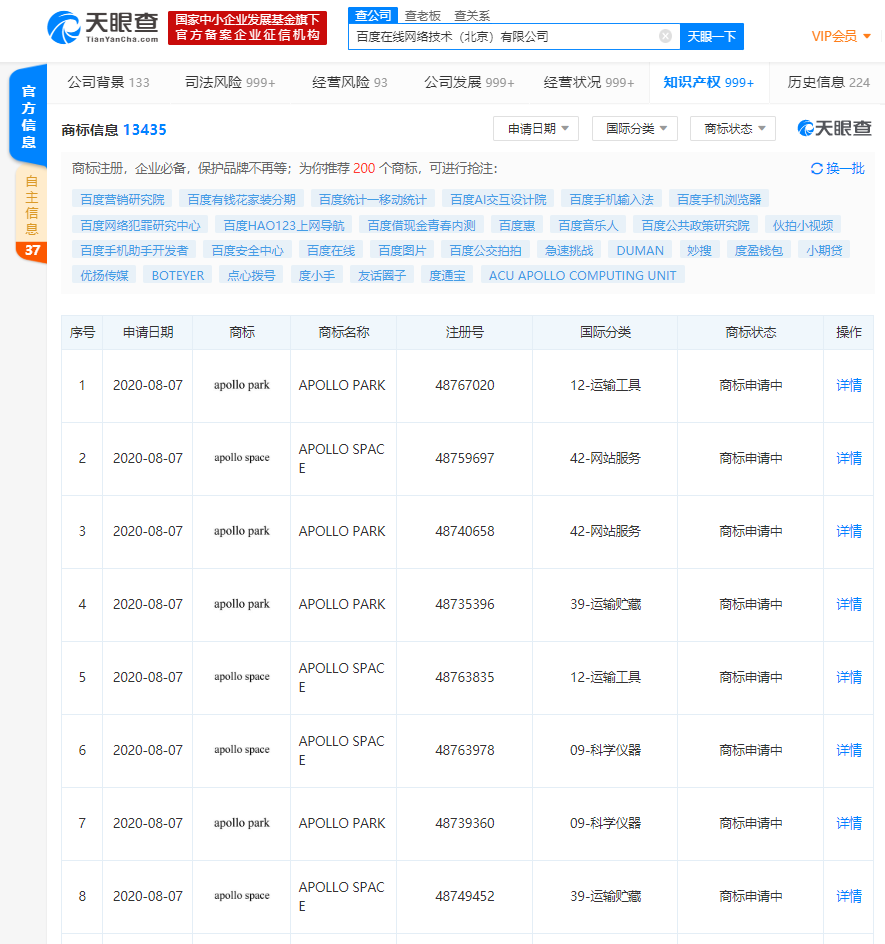The image size is (885, 944).
Task: Select the 知识产权 tab
Action: 709,82
